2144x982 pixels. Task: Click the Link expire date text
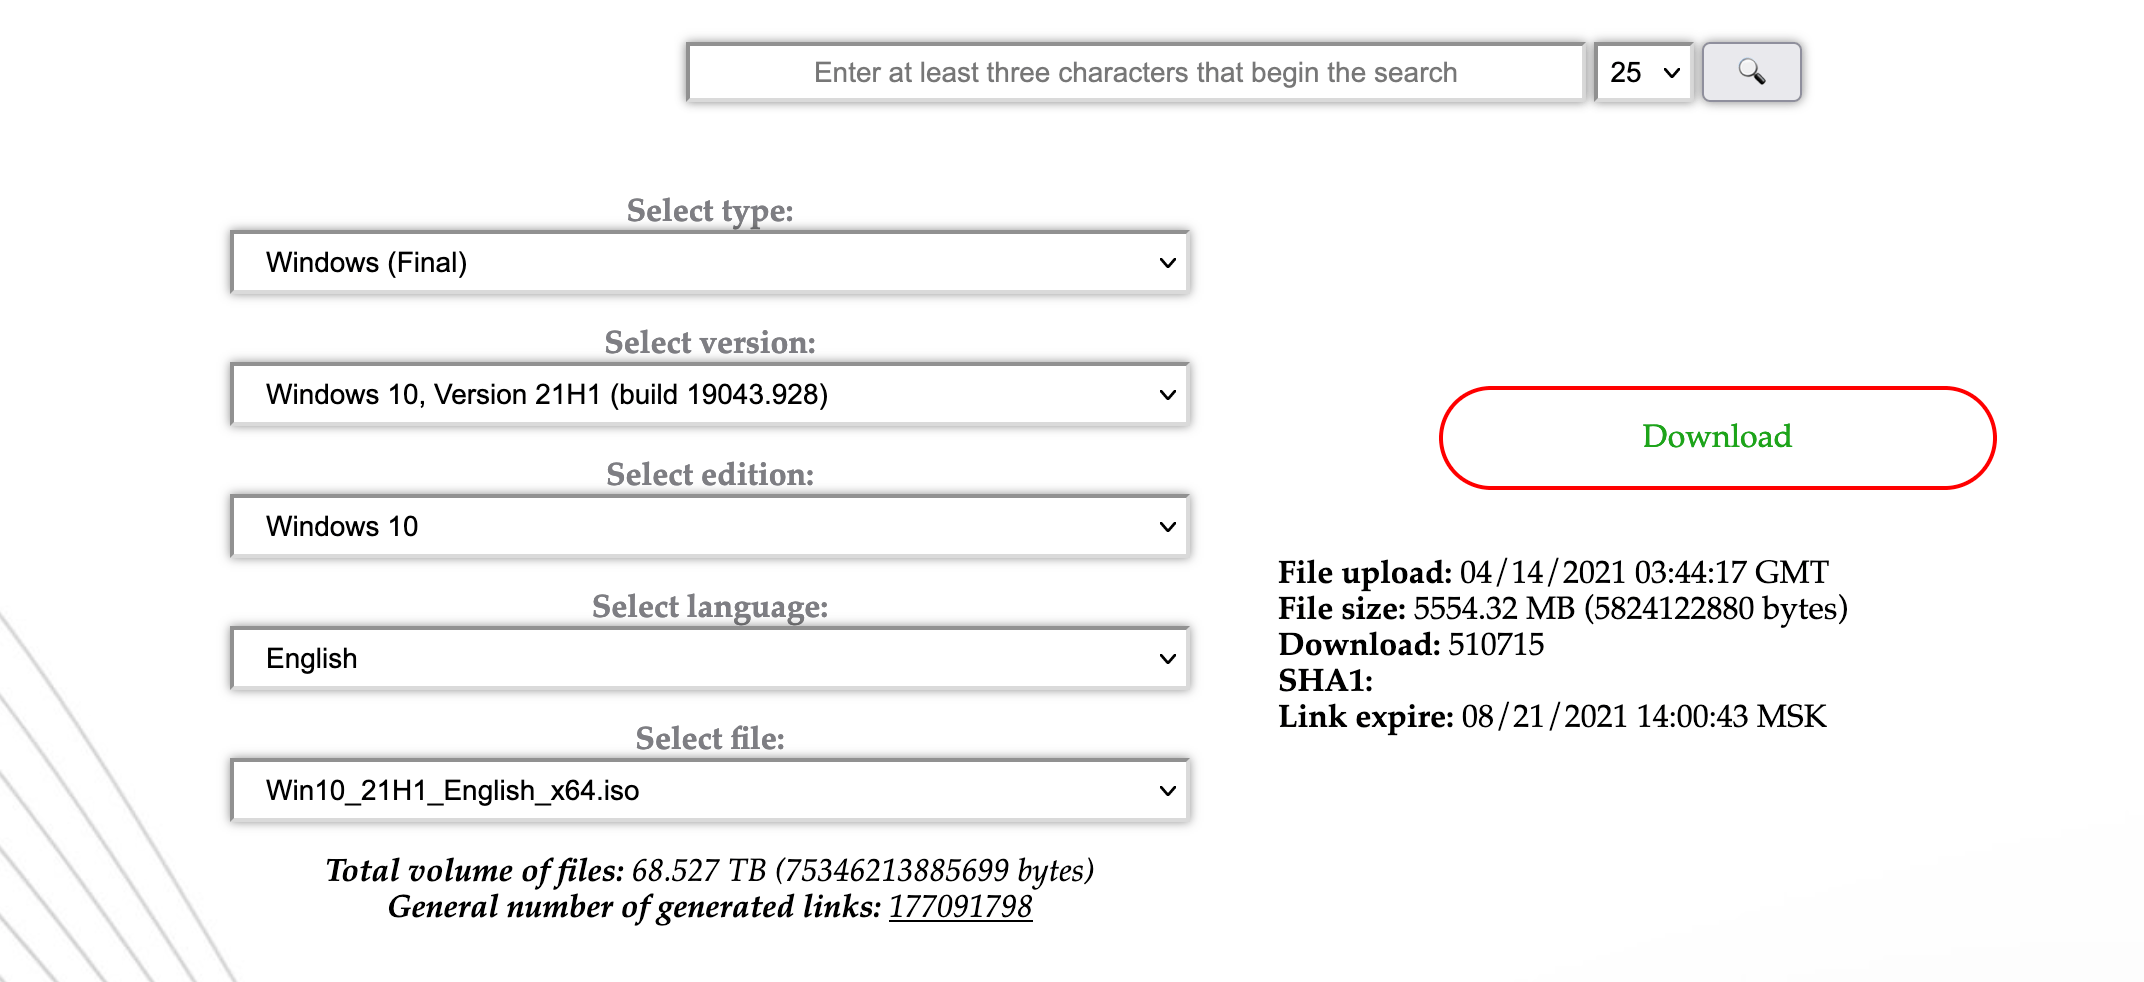coord(1644,716)
